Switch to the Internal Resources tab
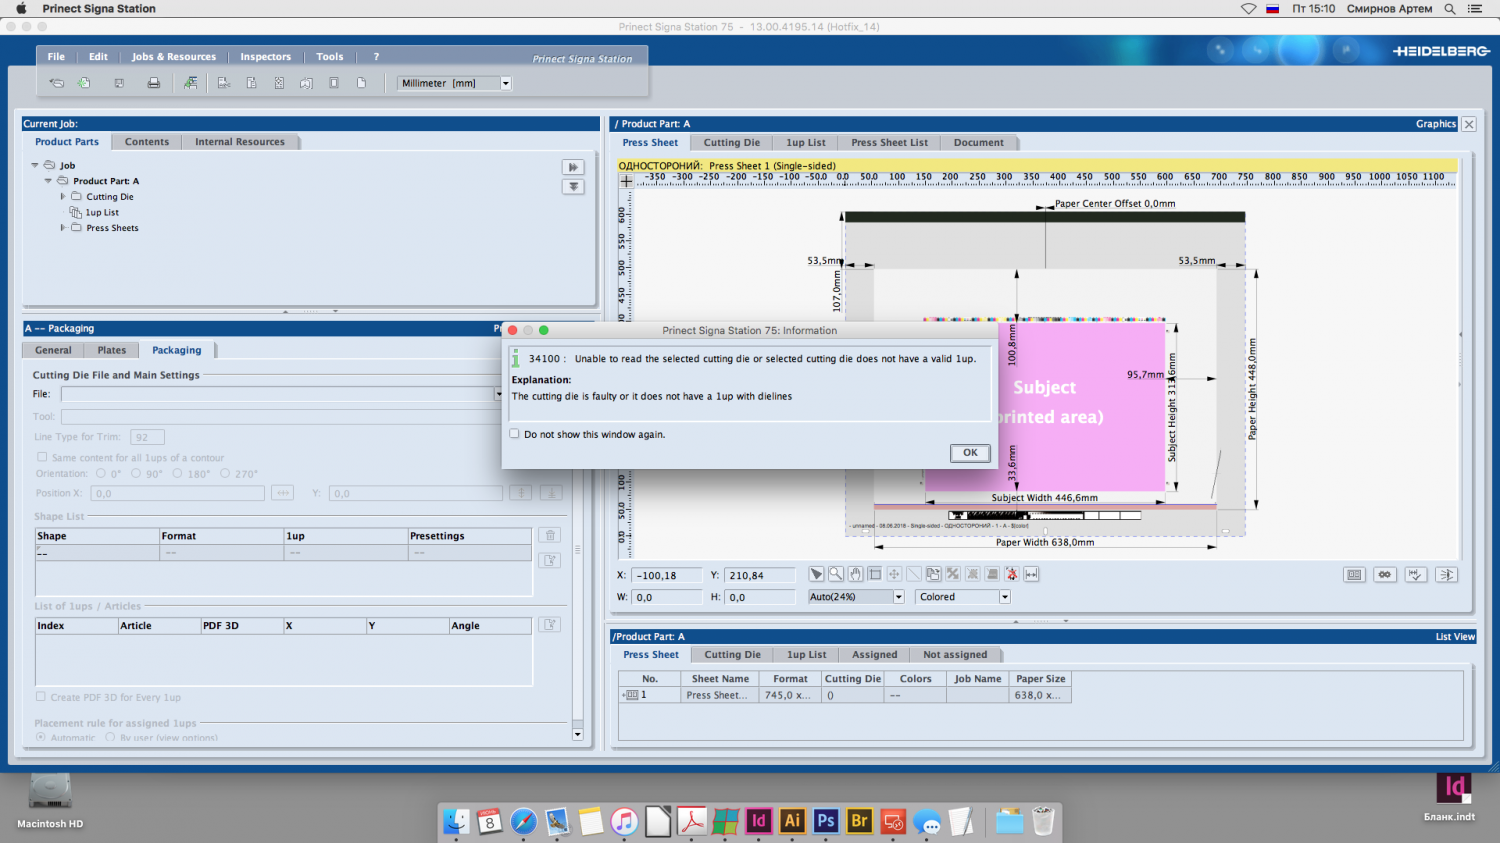1500x843 pixels. tap(240, 142)
